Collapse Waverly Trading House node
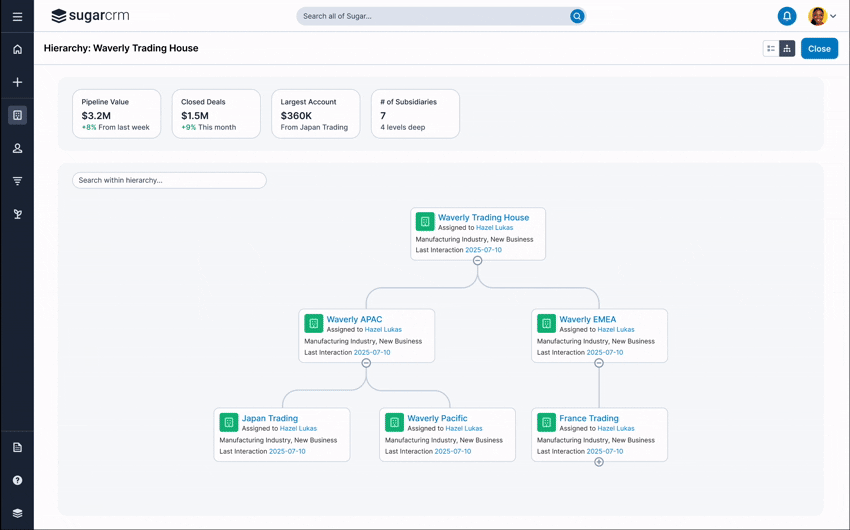This screenshot has width=850, height=530. (x=477, y=261)
